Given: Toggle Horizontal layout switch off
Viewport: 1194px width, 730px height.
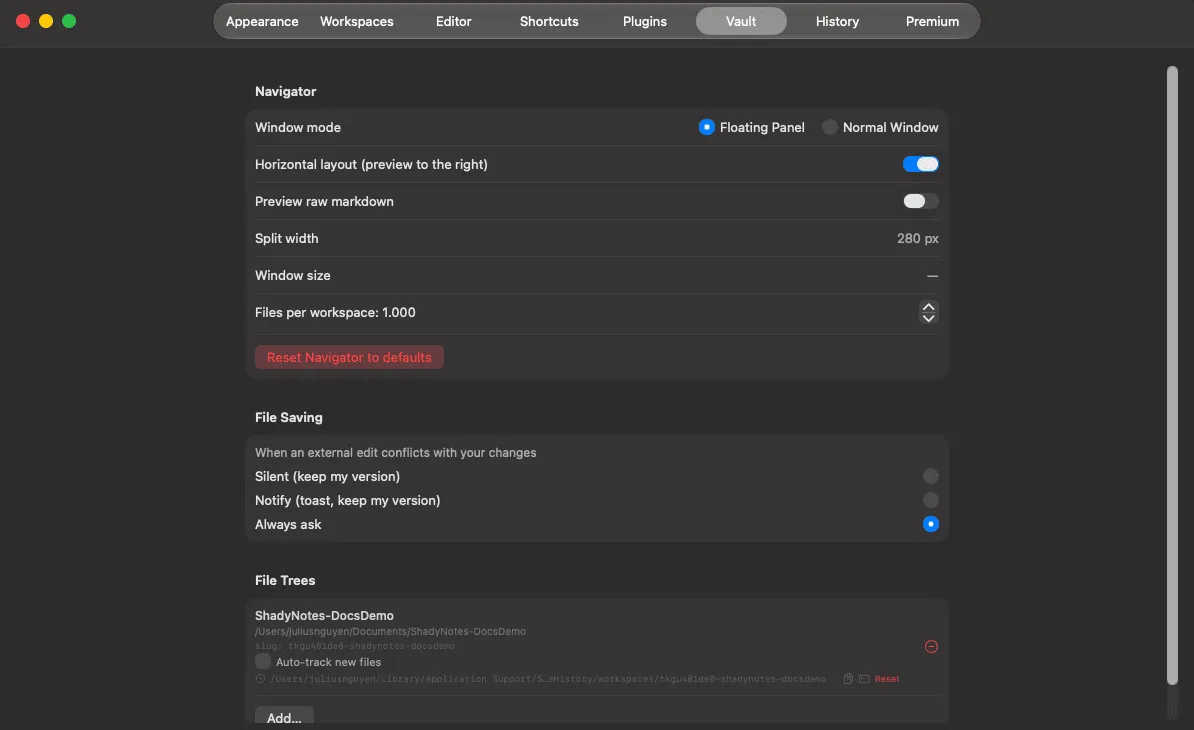Looking at the screenshot, I should tap(921, 164).
